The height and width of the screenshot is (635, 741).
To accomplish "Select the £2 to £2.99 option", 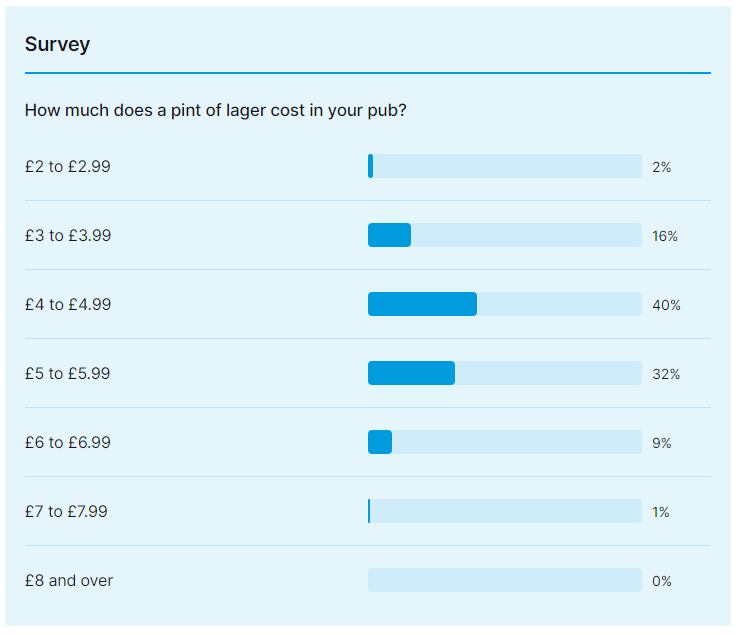I will (x=68, y=167).
